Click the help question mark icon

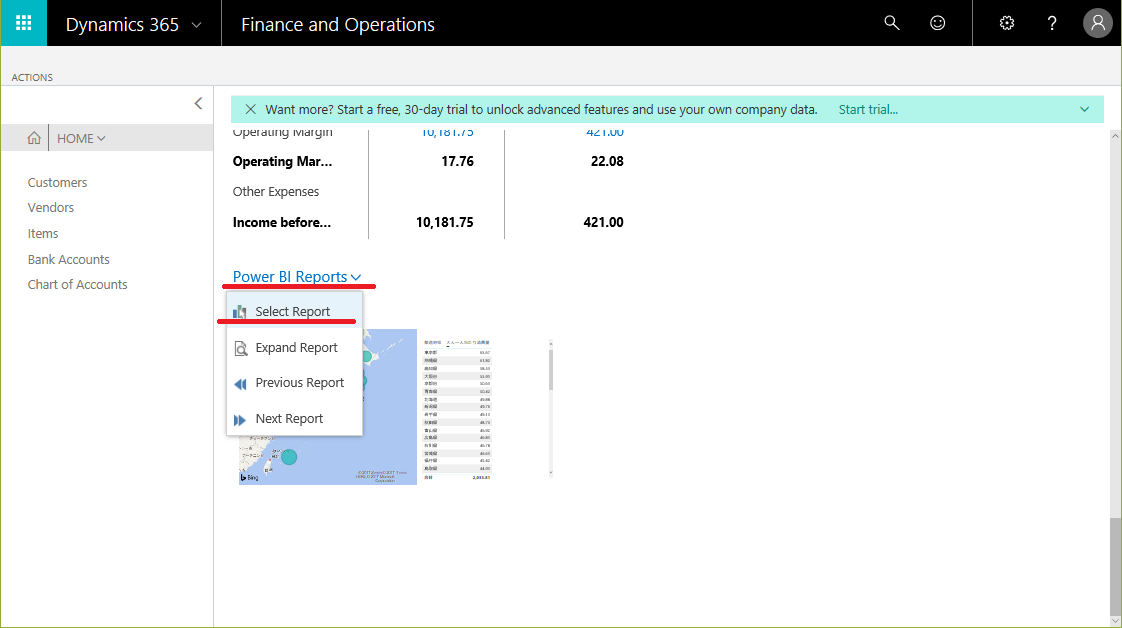click(x=1052, y=24)
